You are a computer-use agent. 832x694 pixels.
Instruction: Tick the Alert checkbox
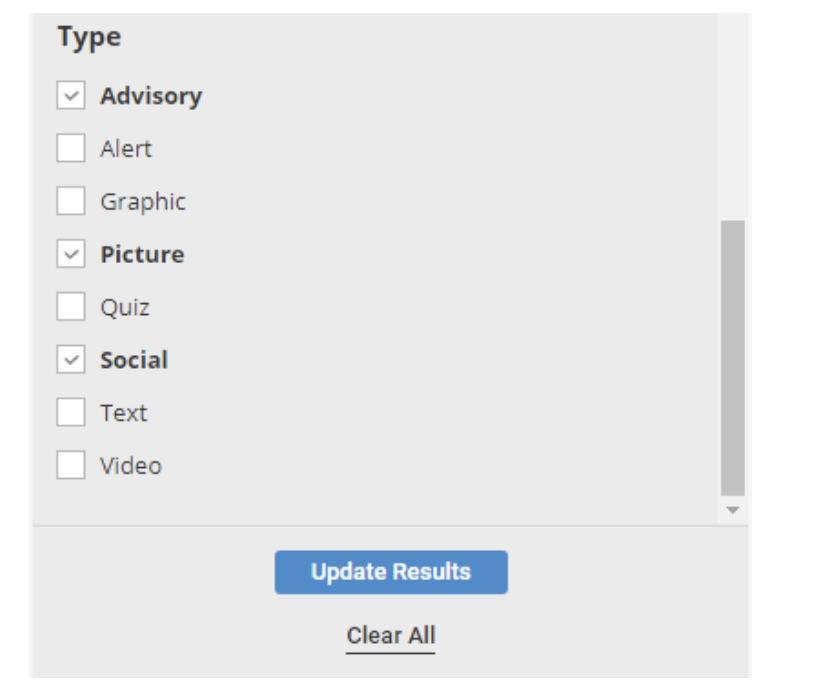click(x=71, y=149)
